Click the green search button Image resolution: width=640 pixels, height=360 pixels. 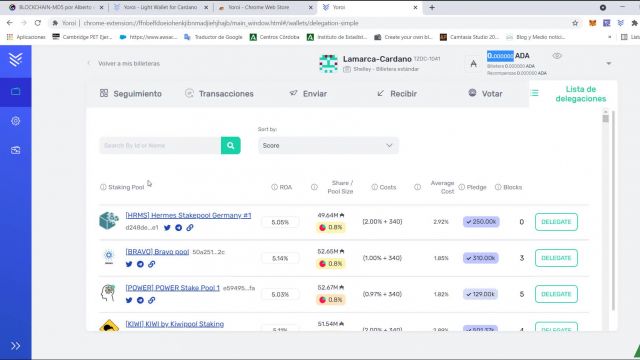tap(231, 146)
